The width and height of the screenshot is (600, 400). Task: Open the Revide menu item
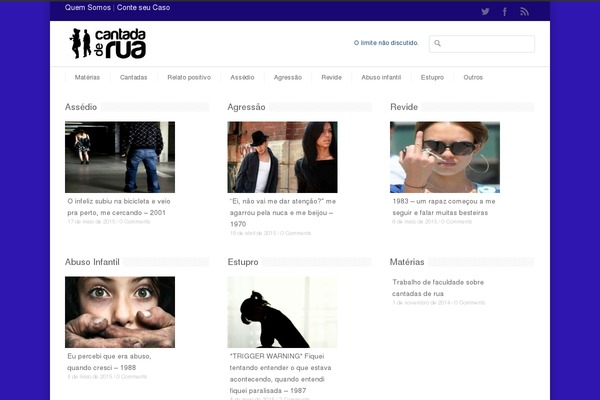click(x=331, y=77)
